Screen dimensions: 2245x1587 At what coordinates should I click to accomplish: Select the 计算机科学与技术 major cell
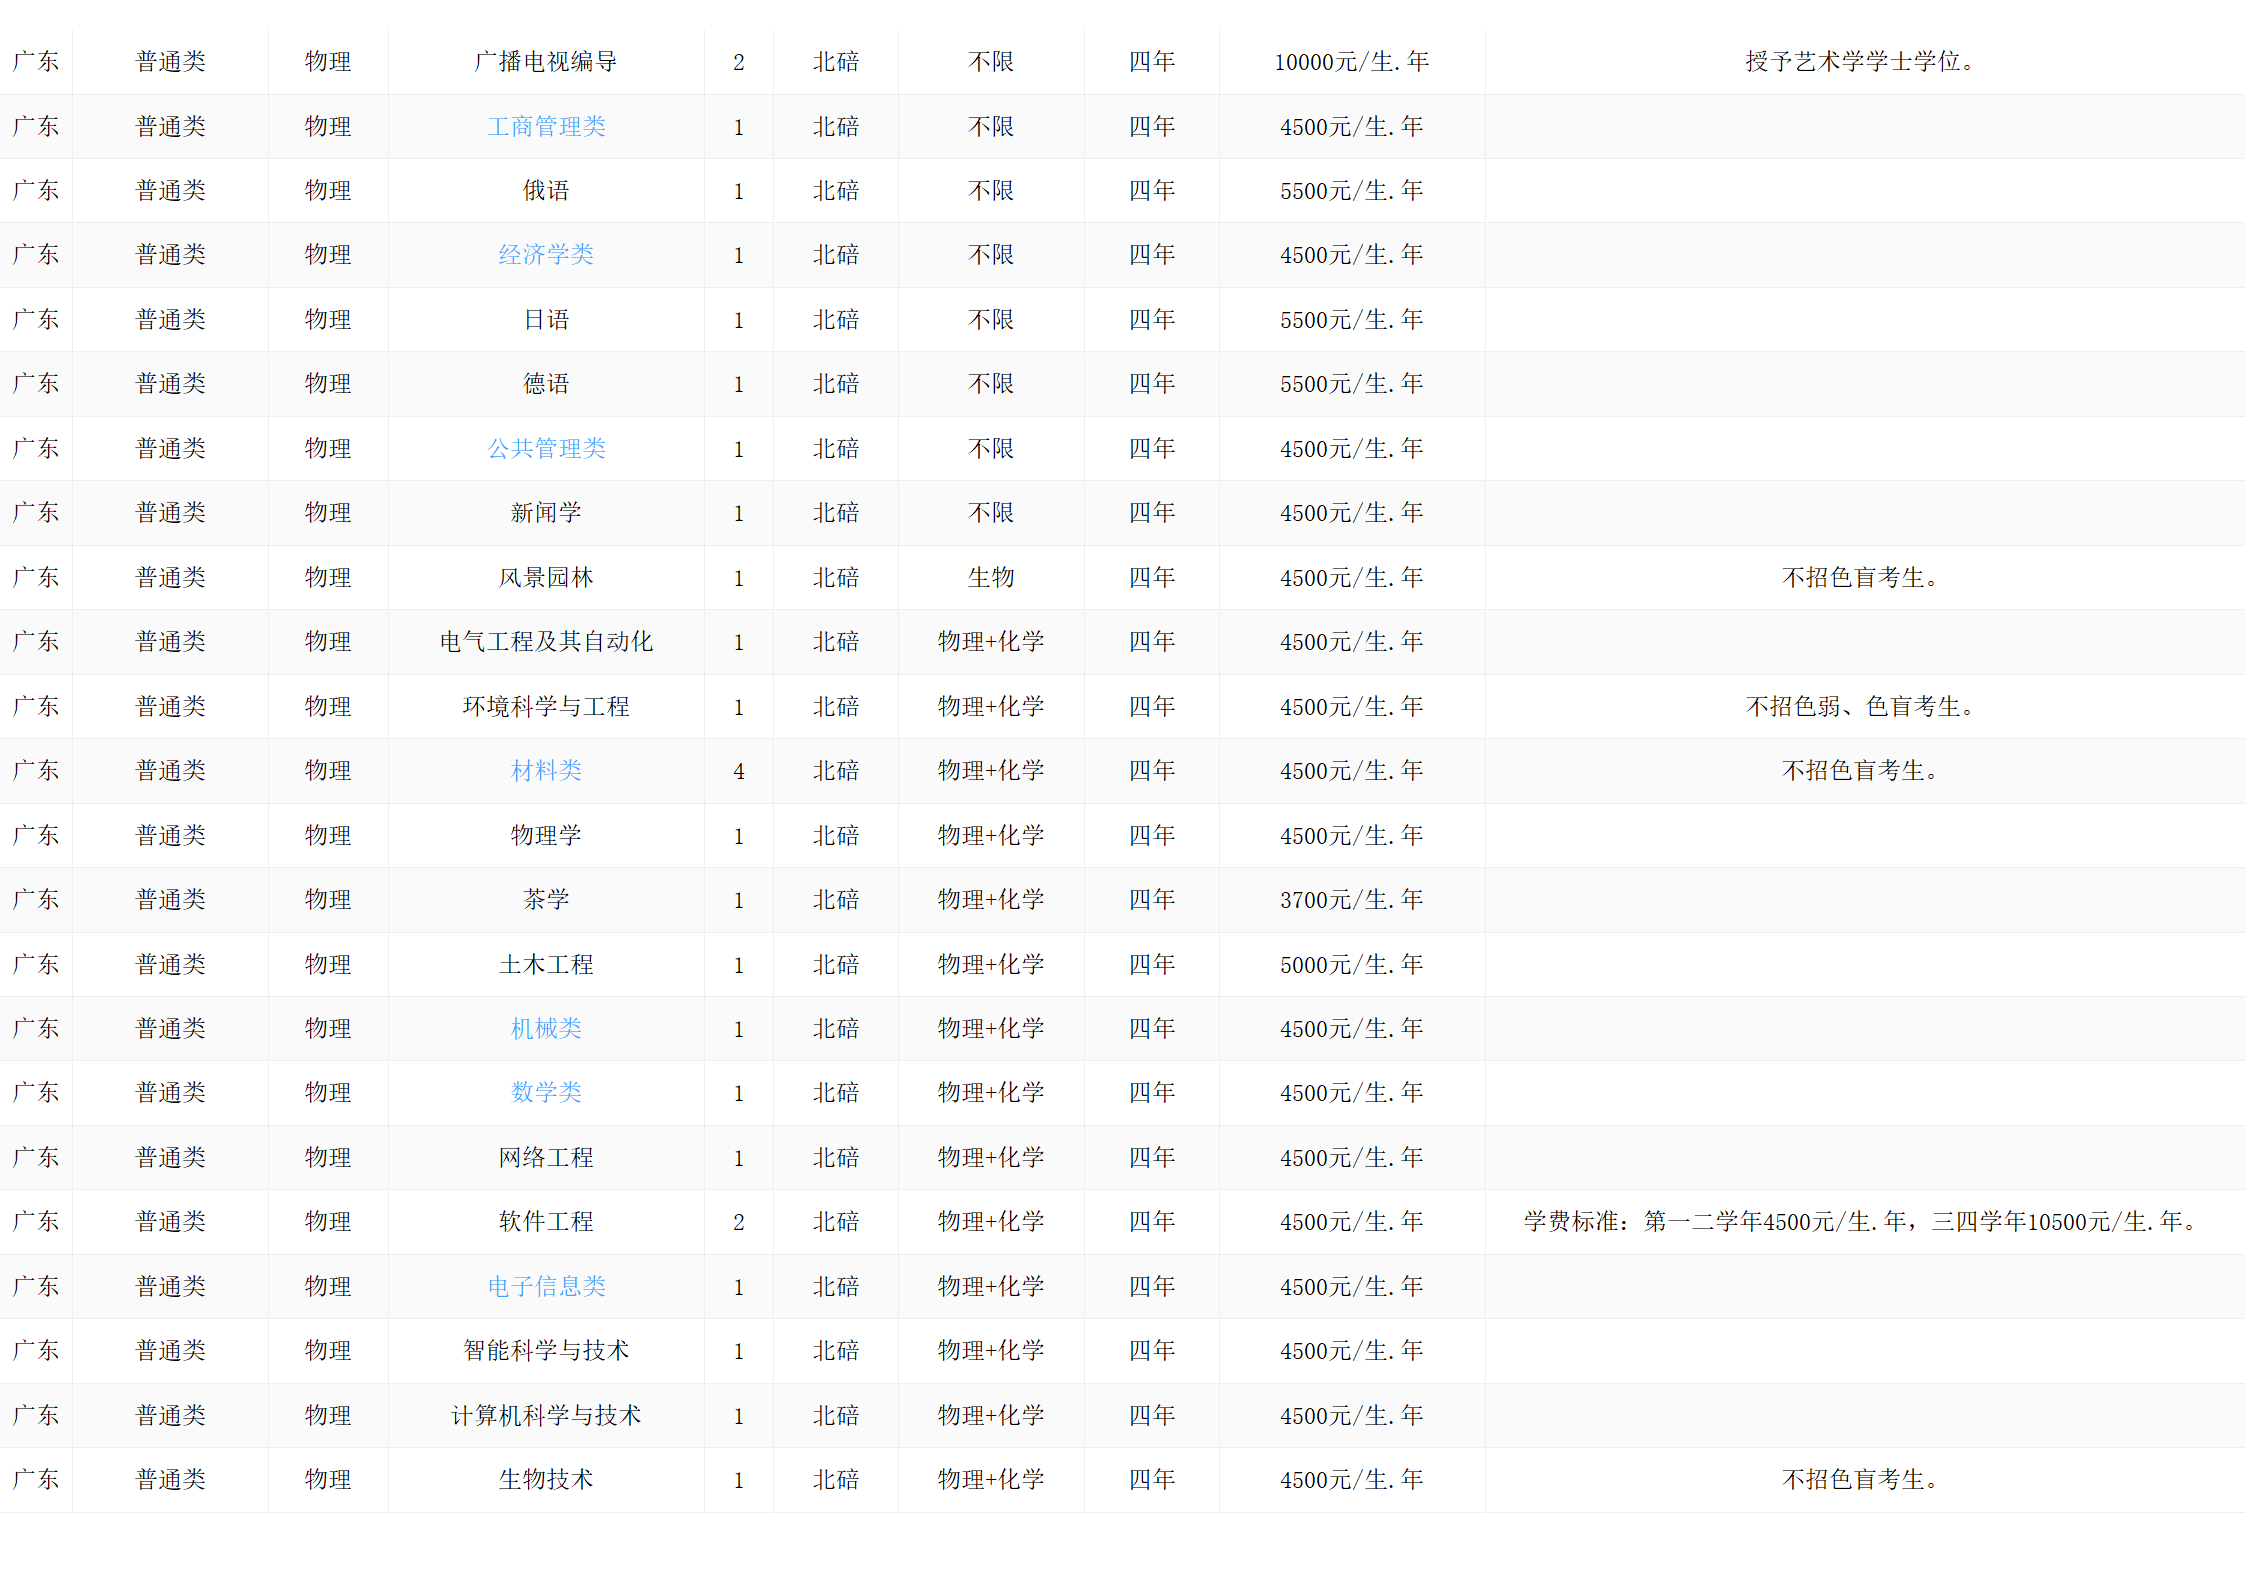546,1416
